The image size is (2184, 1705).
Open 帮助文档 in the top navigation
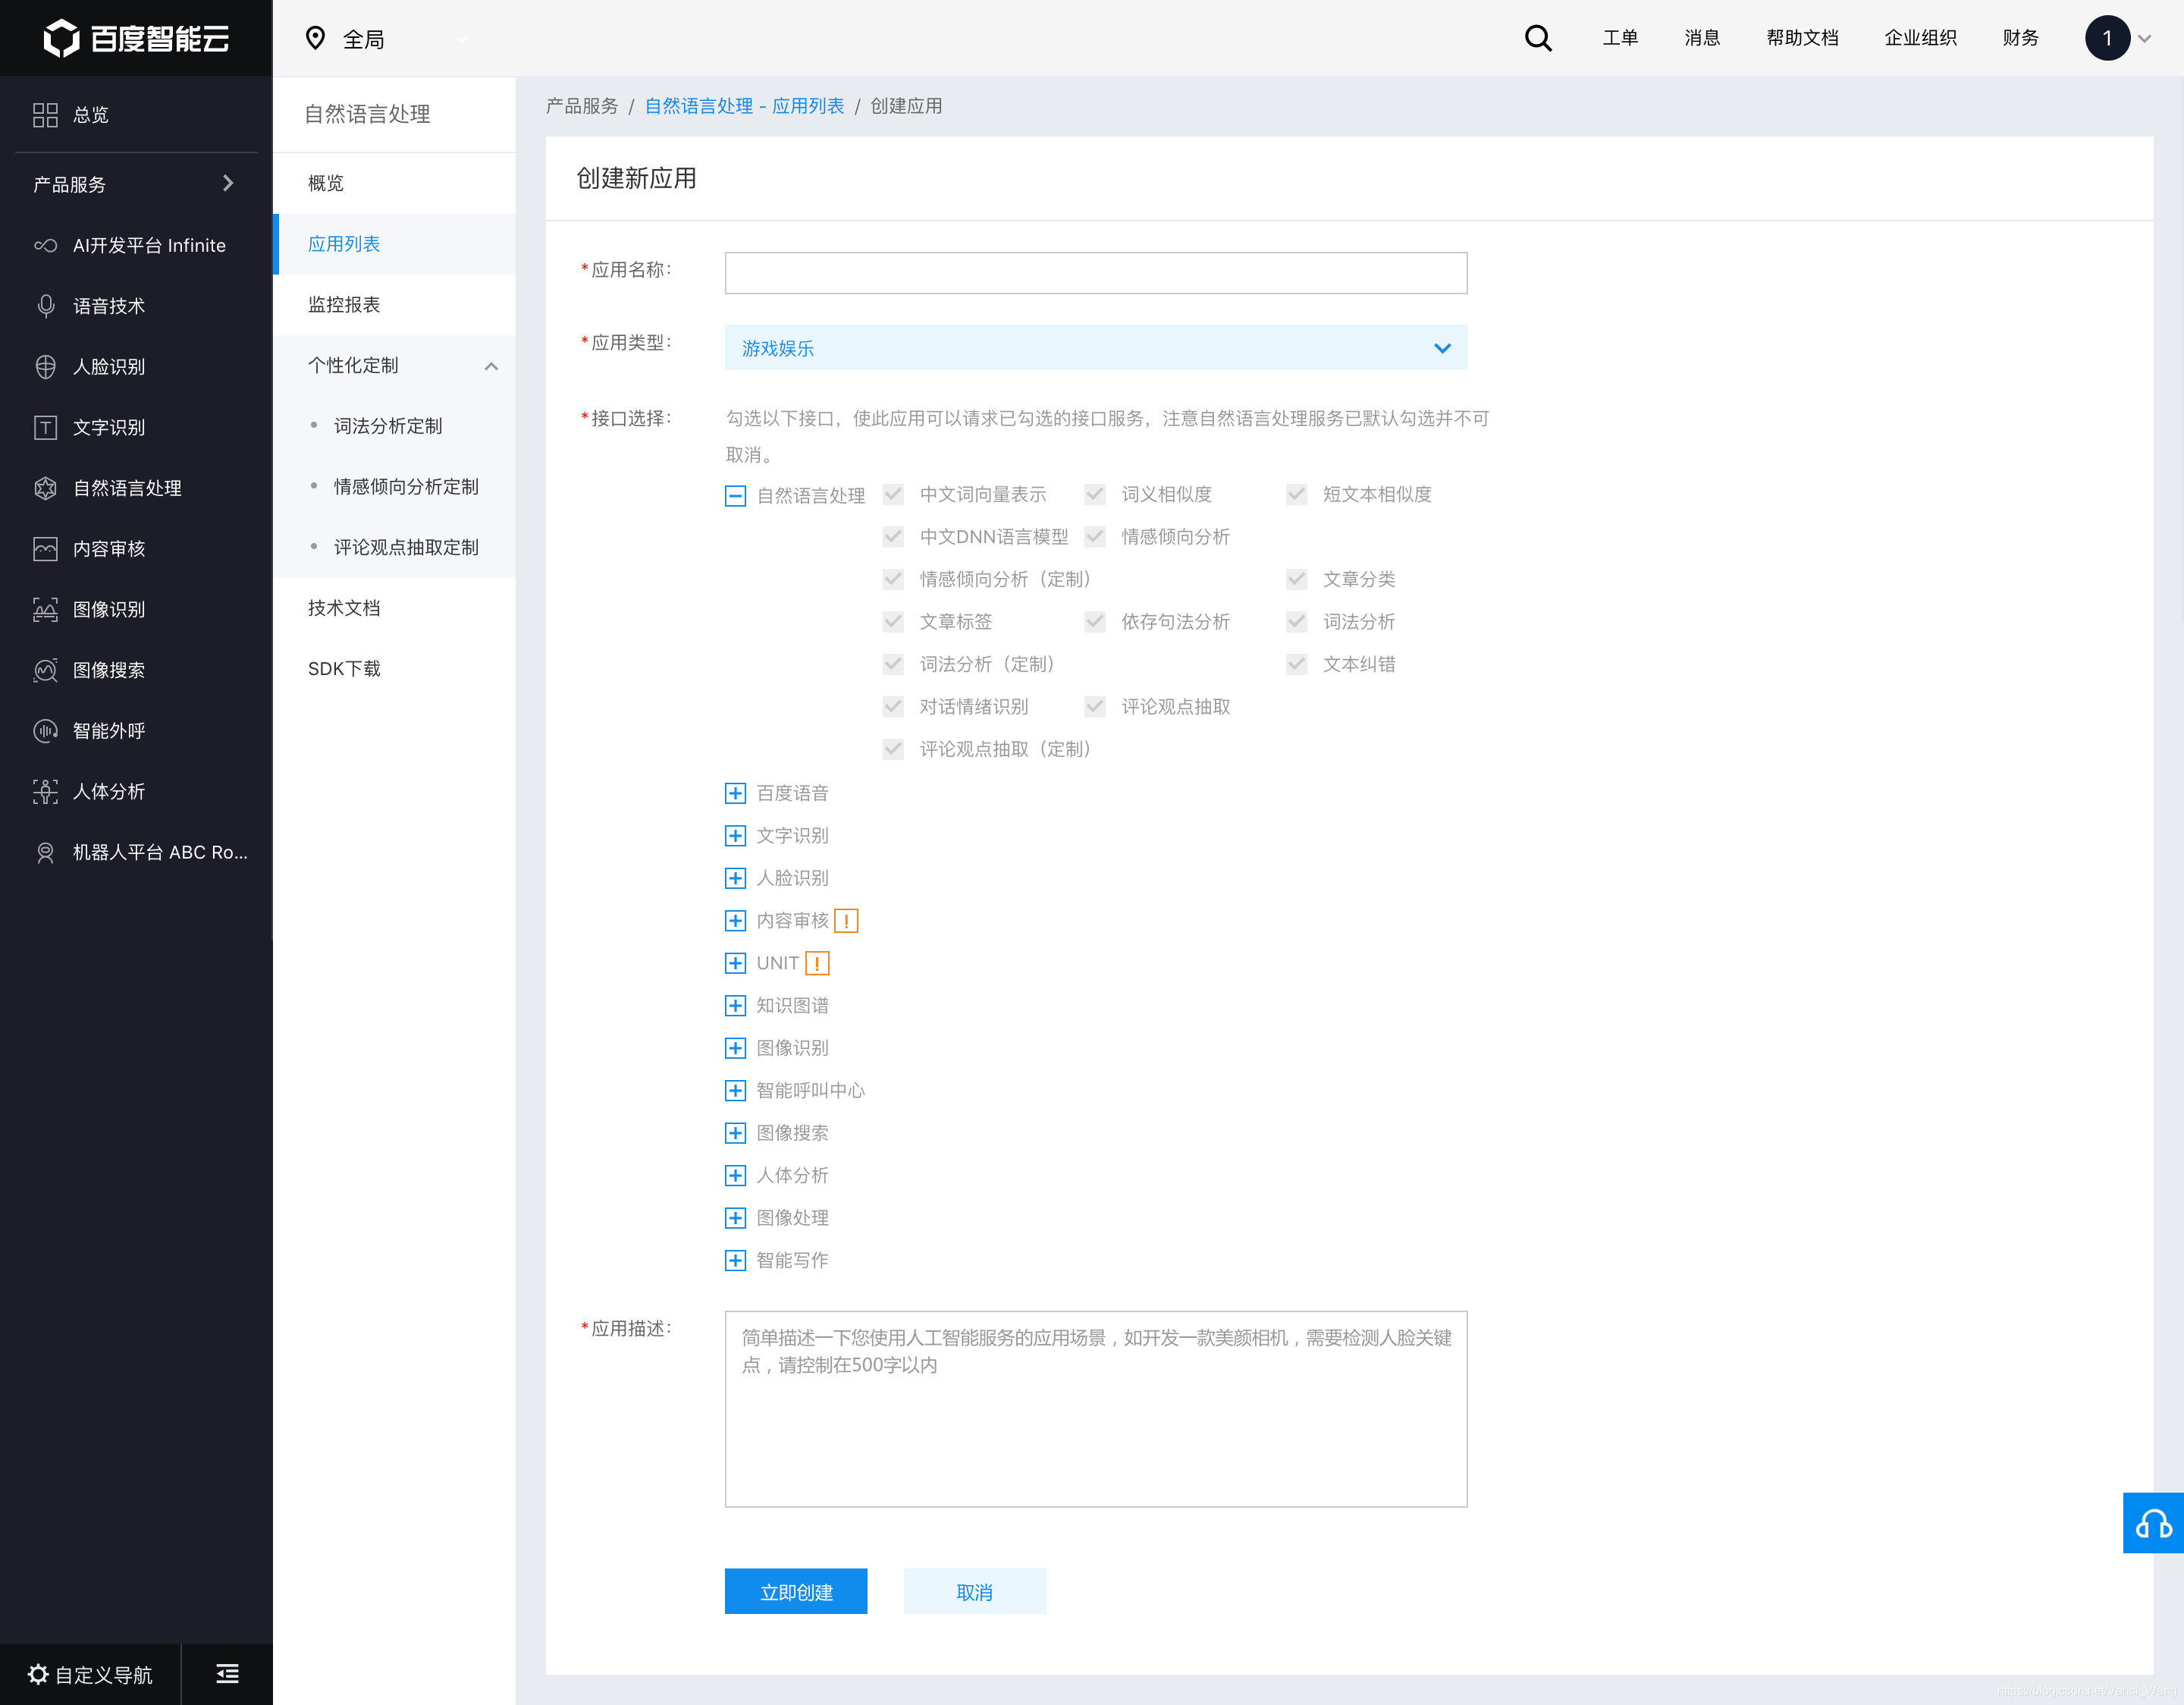(x=1801, y=38)
